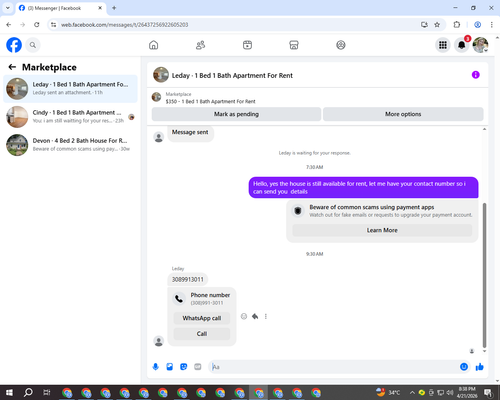Click the Call button for phone number

pos(202,334)
